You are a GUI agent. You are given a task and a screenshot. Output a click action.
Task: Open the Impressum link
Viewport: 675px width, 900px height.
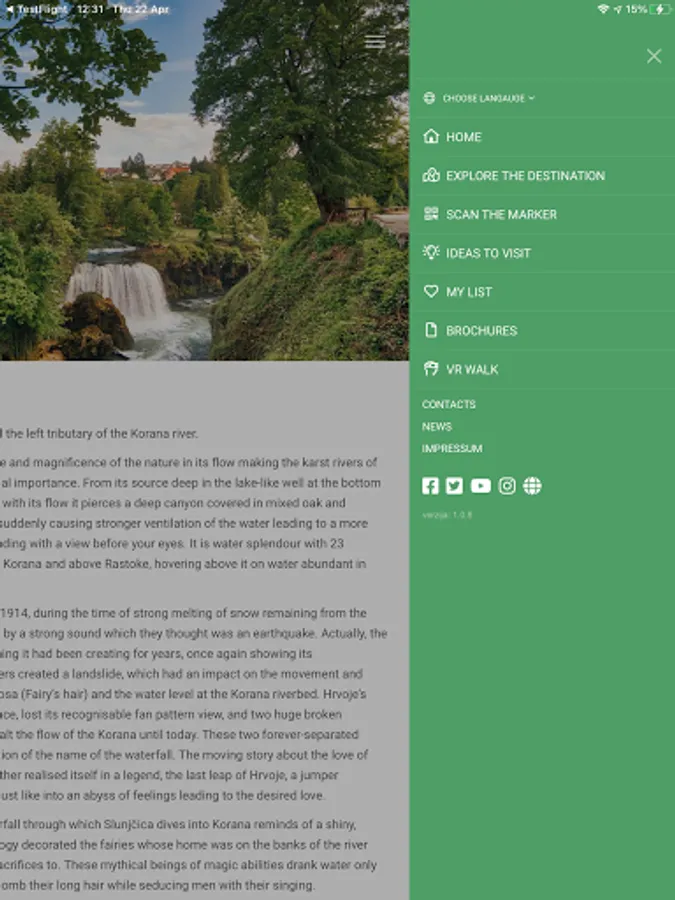click(x=452, y=448)
